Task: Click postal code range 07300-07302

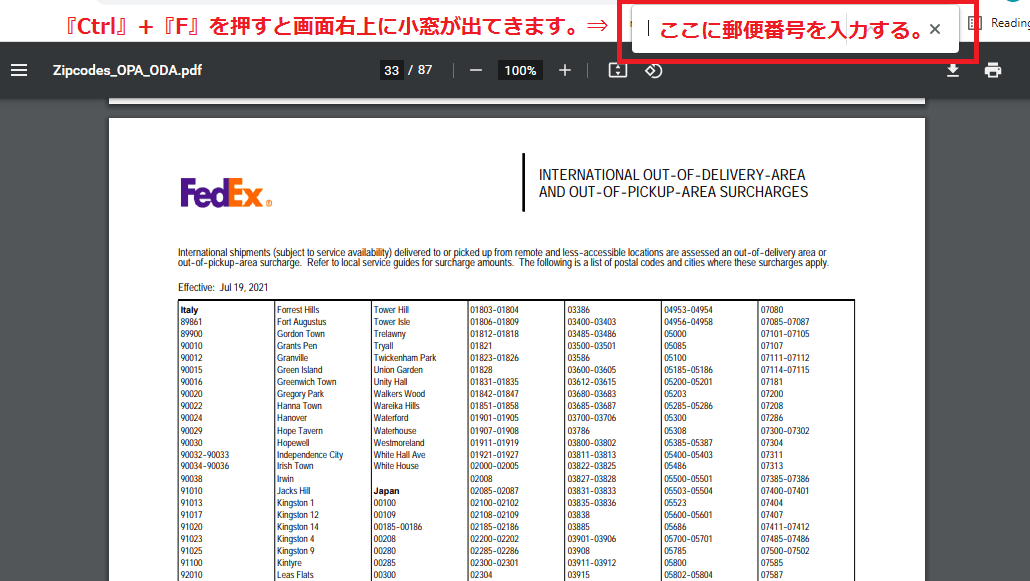Action: pyautogui.click(x=785, y=431)
